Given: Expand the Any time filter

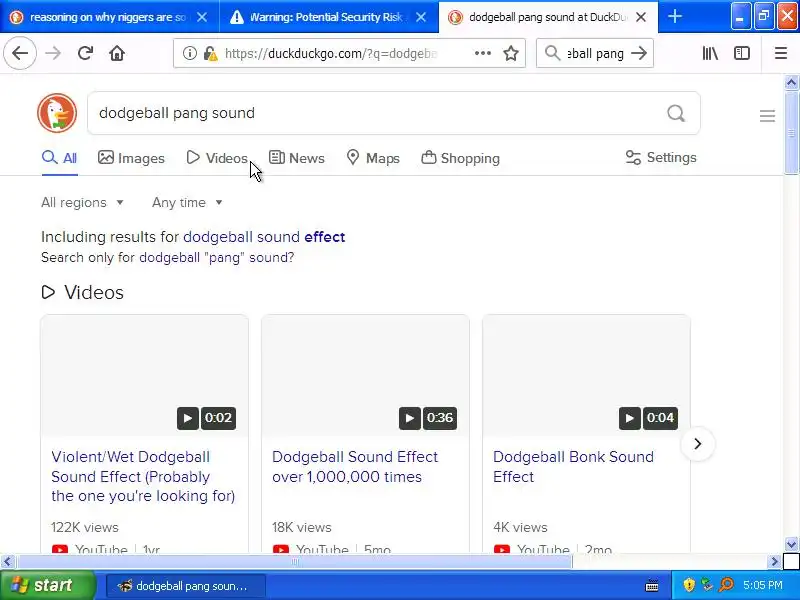Looking at the screenshot, I should click(x=187, y=203).
